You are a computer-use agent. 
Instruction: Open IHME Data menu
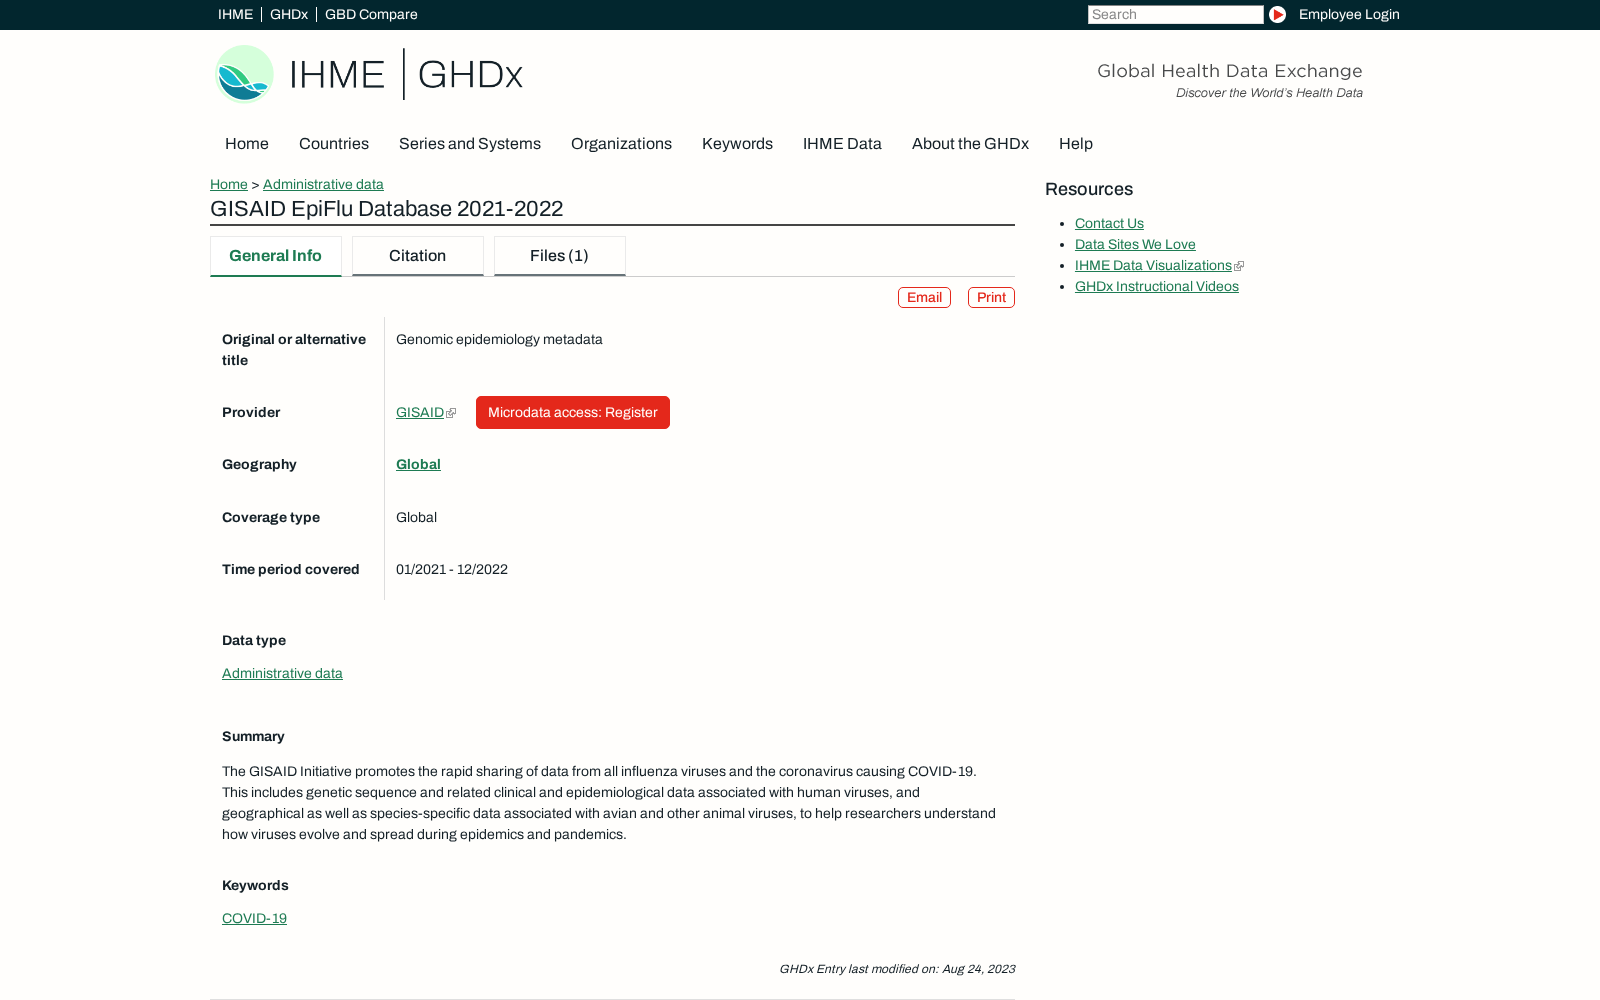pyautogui.click(x=842, y=144)
